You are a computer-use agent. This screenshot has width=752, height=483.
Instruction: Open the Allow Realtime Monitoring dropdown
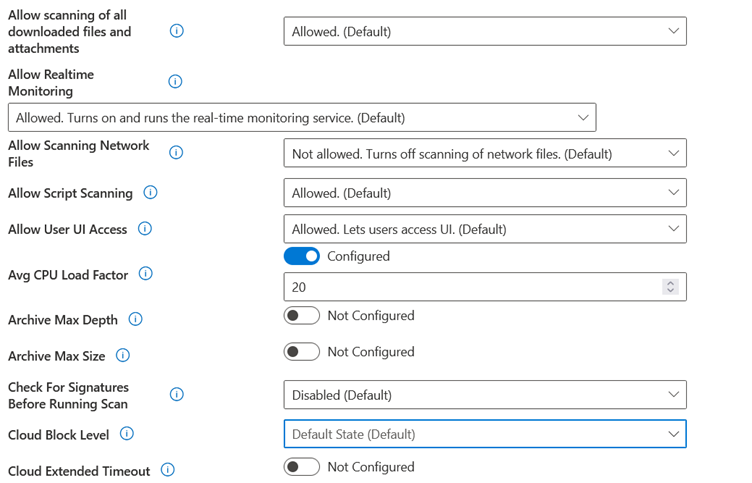302,118
